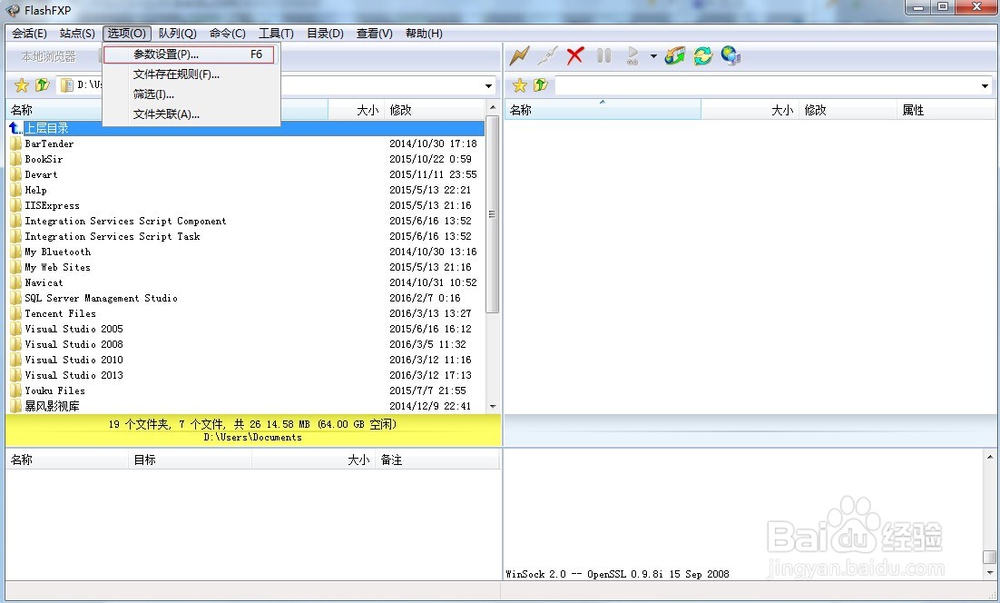Sort local list by 修改 column
The width and height of the screenshot is (1000, 603).
pos(434,110)
